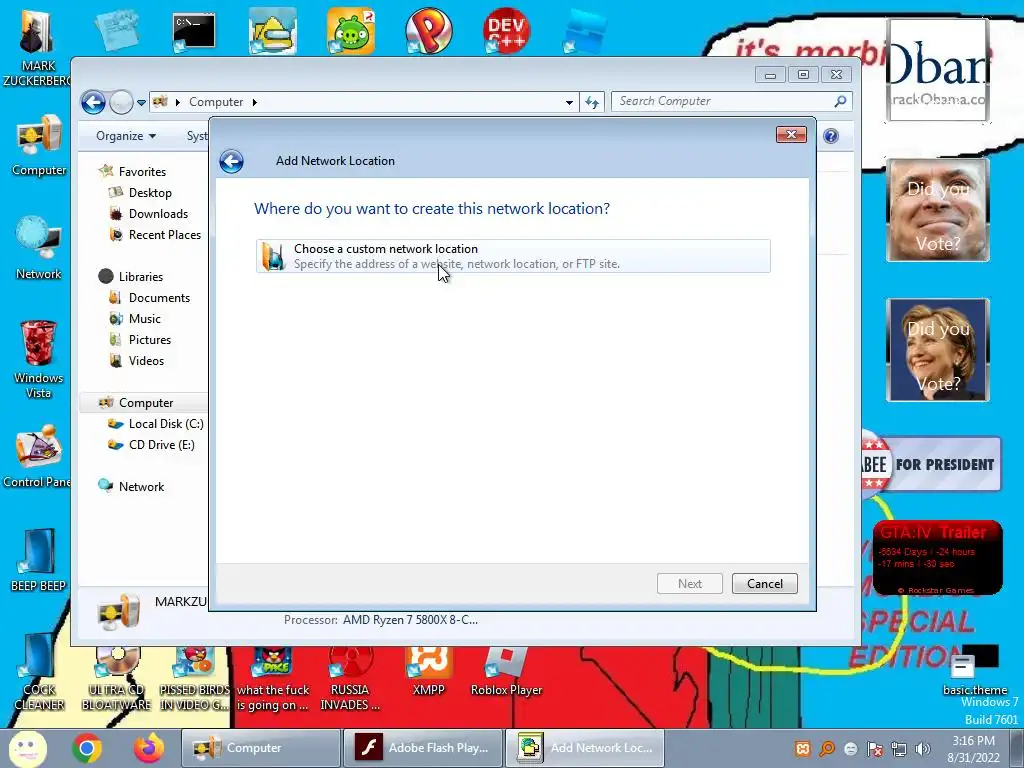1024x768 pixels.
Task: Close the Add Network Location dialog
Action: click(x=791, y=135)
